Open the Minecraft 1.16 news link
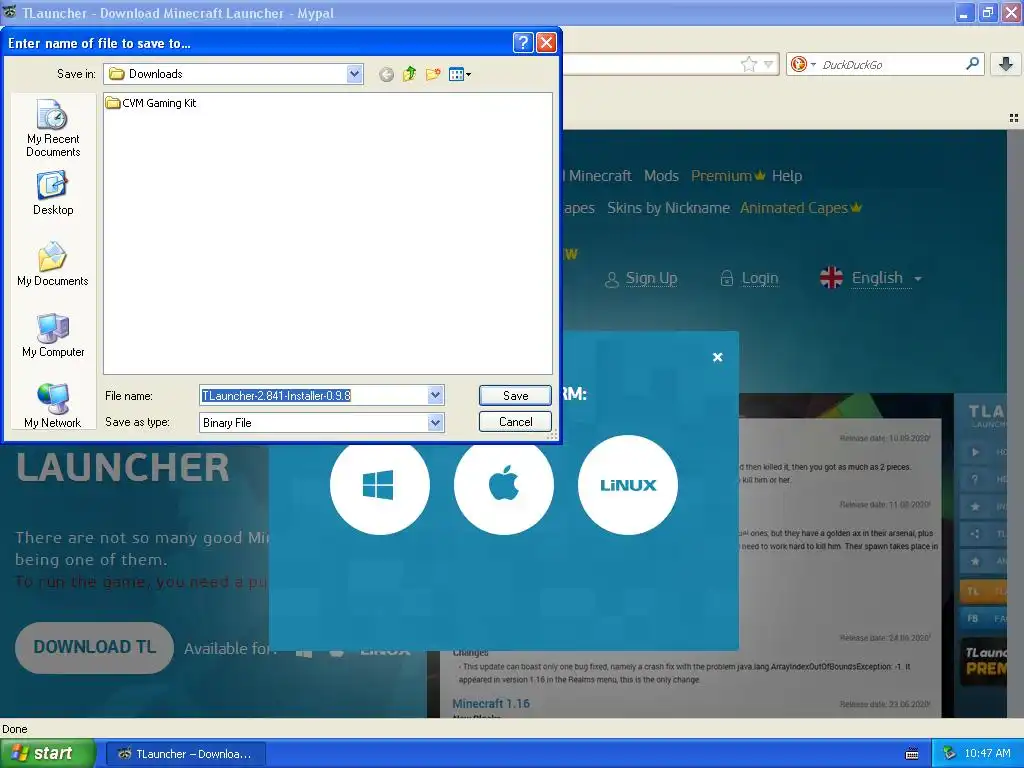 point(491,703)
